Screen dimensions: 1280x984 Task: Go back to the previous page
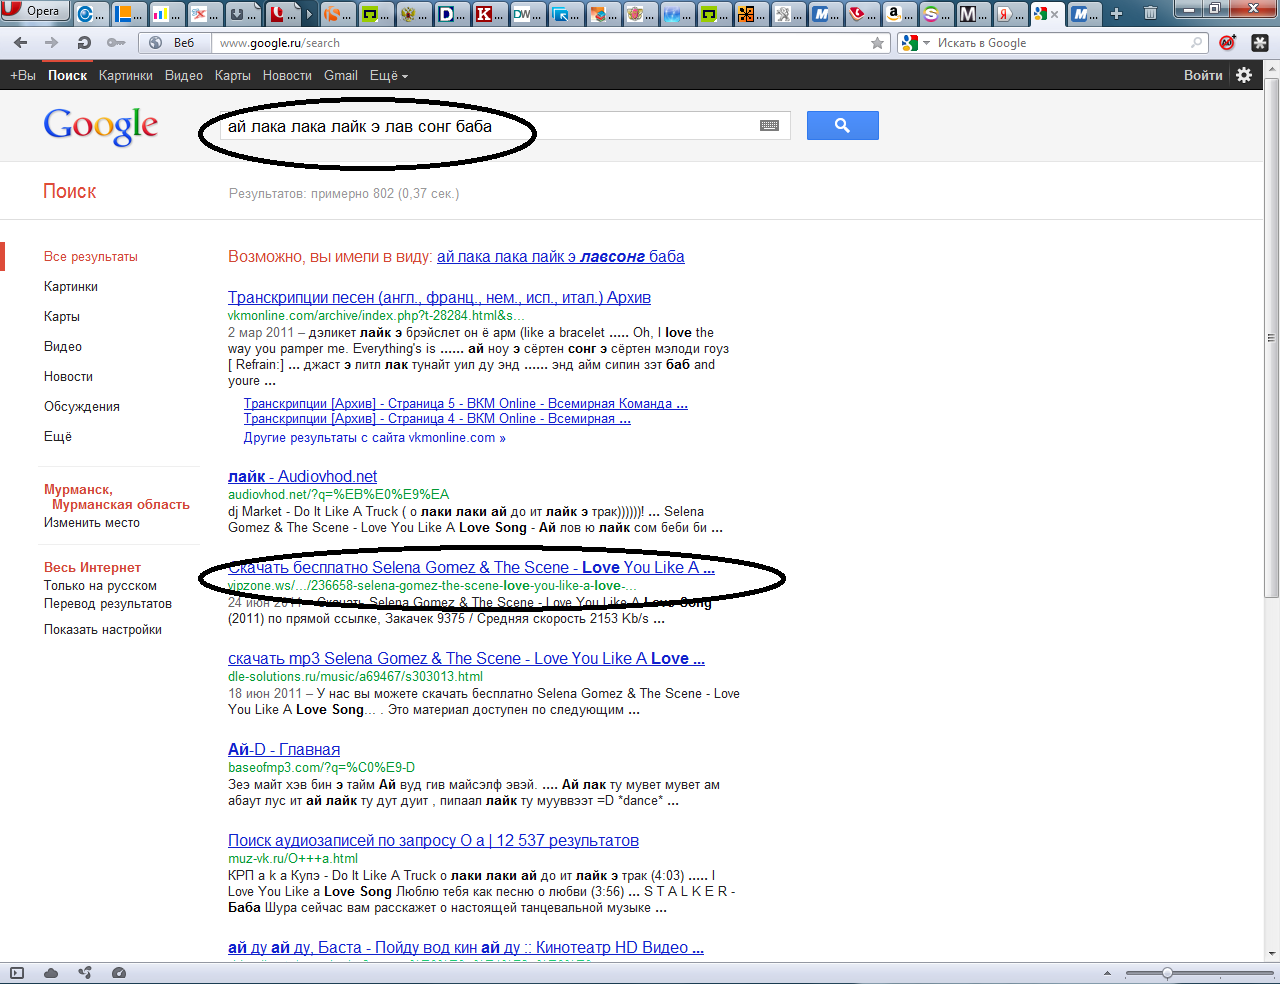tap(20, 43)
